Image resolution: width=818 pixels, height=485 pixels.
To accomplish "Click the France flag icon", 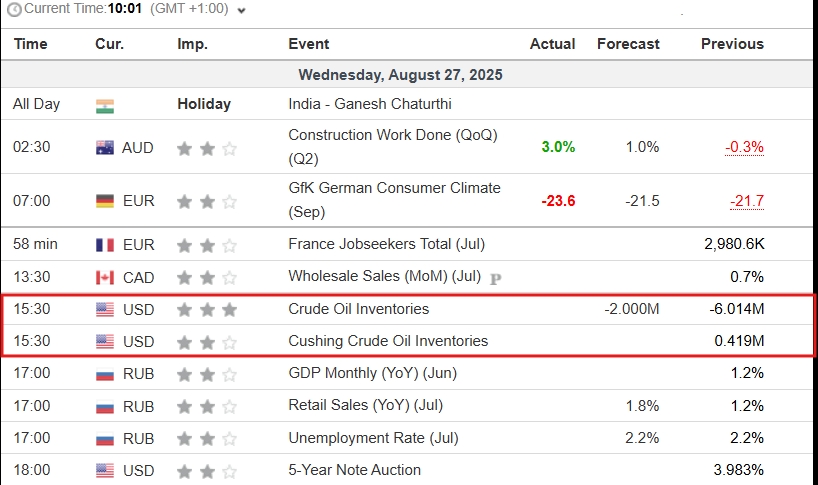I will [x=105, y=245].
